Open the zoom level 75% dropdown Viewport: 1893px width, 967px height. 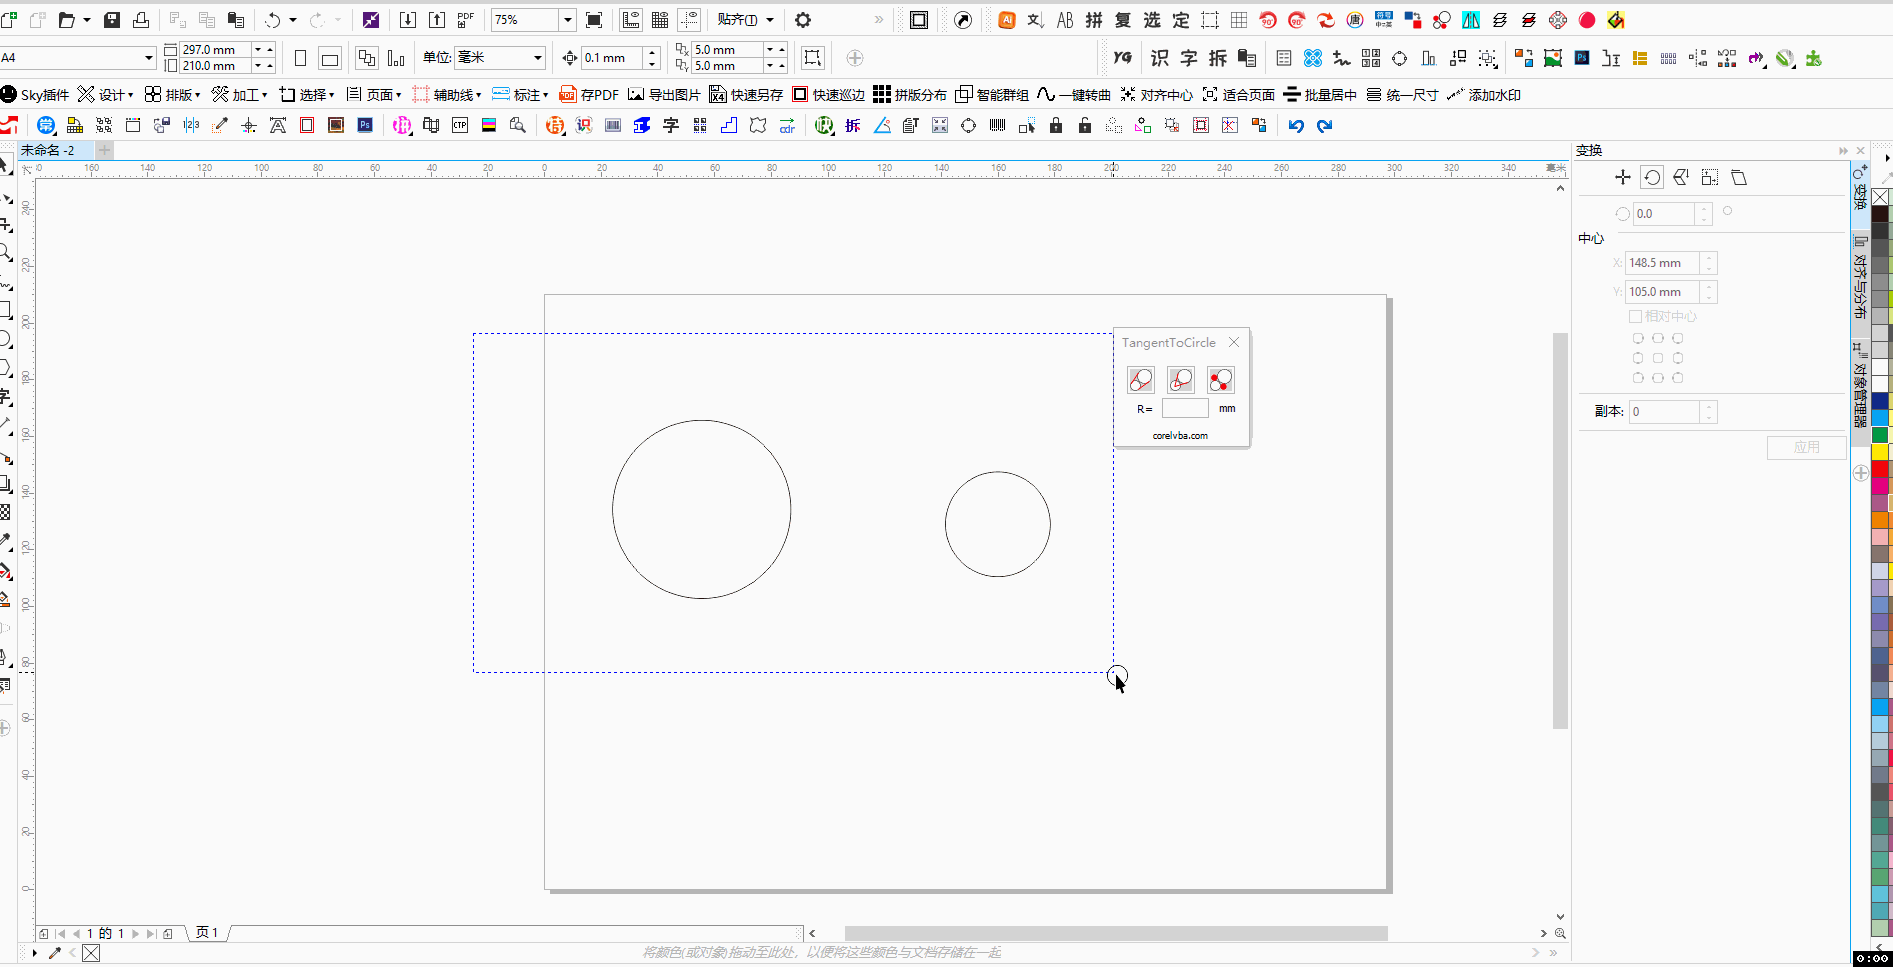[x=567, y=20]
